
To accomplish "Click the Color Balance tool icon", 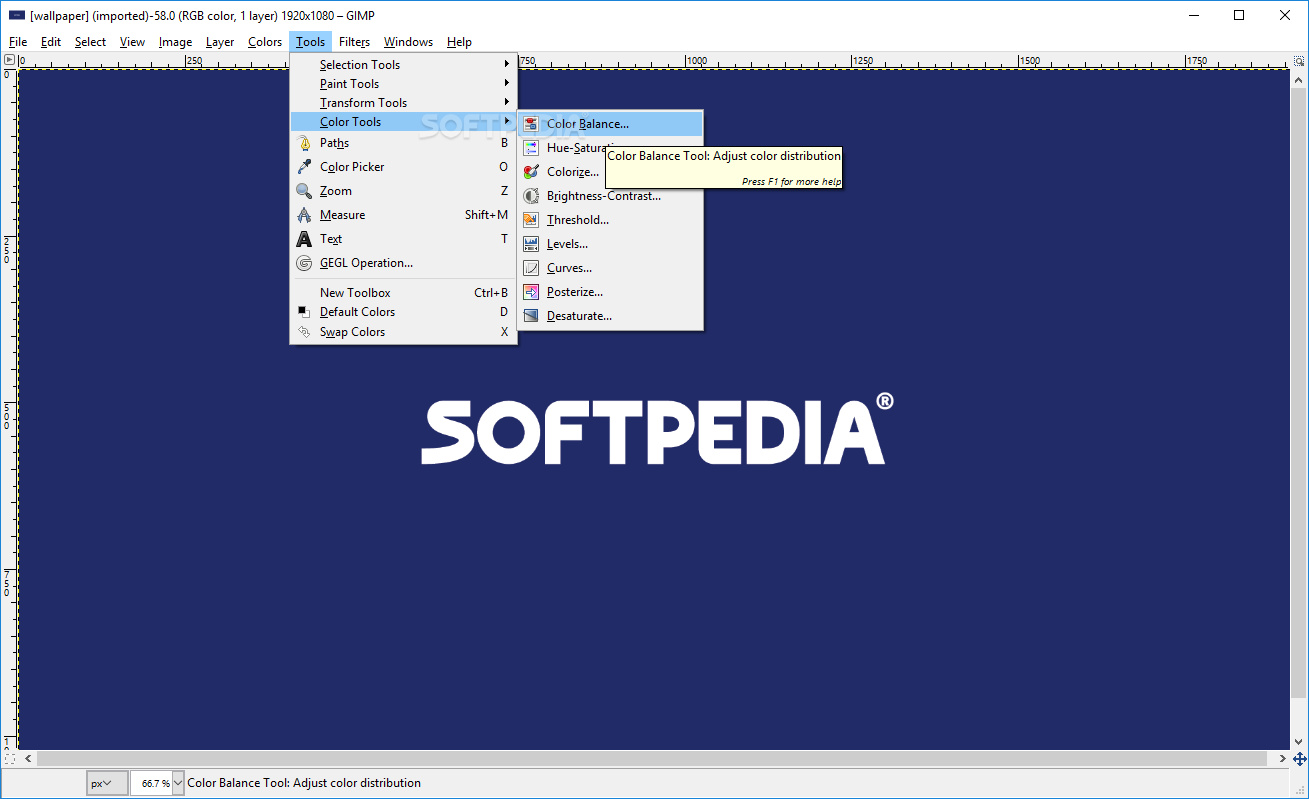I will coord(530,124).
